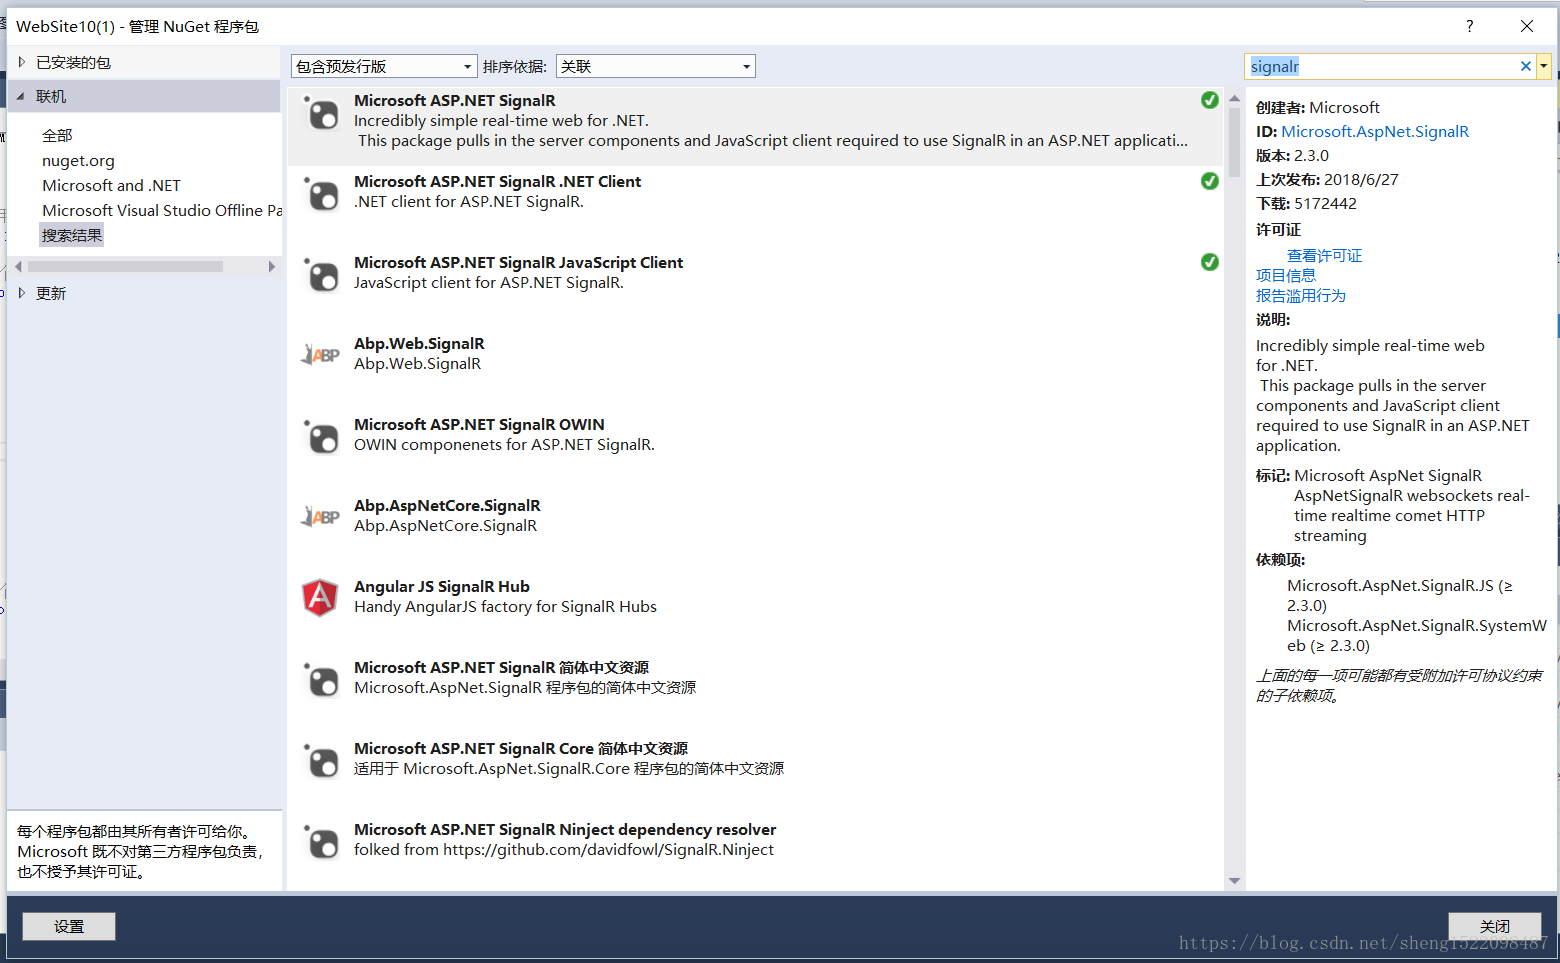The width and height of the screenshot is (1560, 963).
Task: Select Abp.AspNetCore.SignalR package title
Action: (447, 505)
